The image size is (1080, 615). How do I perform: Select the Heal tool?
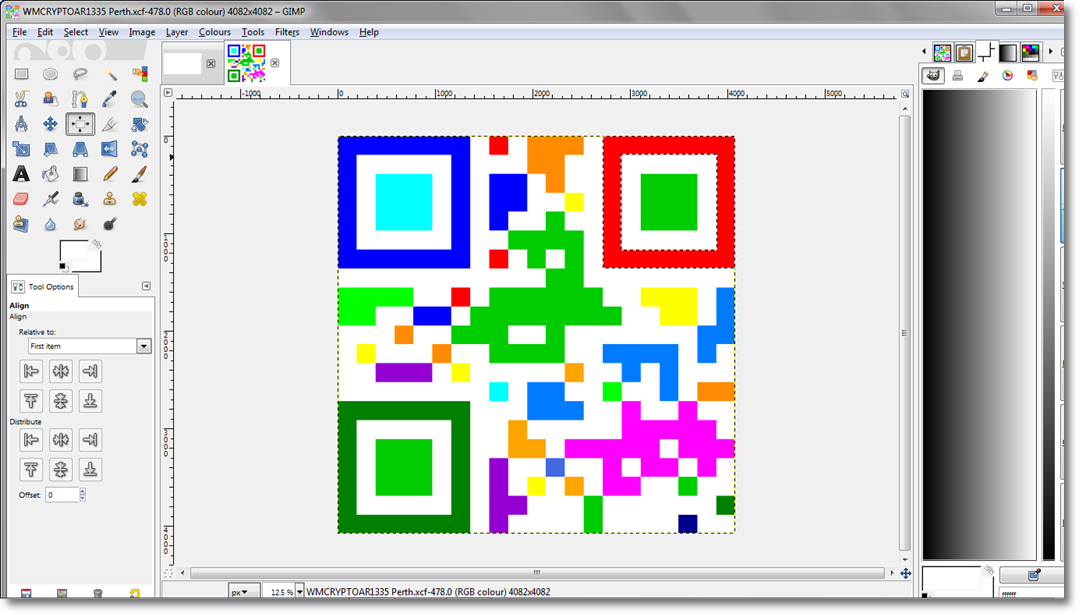139,199
